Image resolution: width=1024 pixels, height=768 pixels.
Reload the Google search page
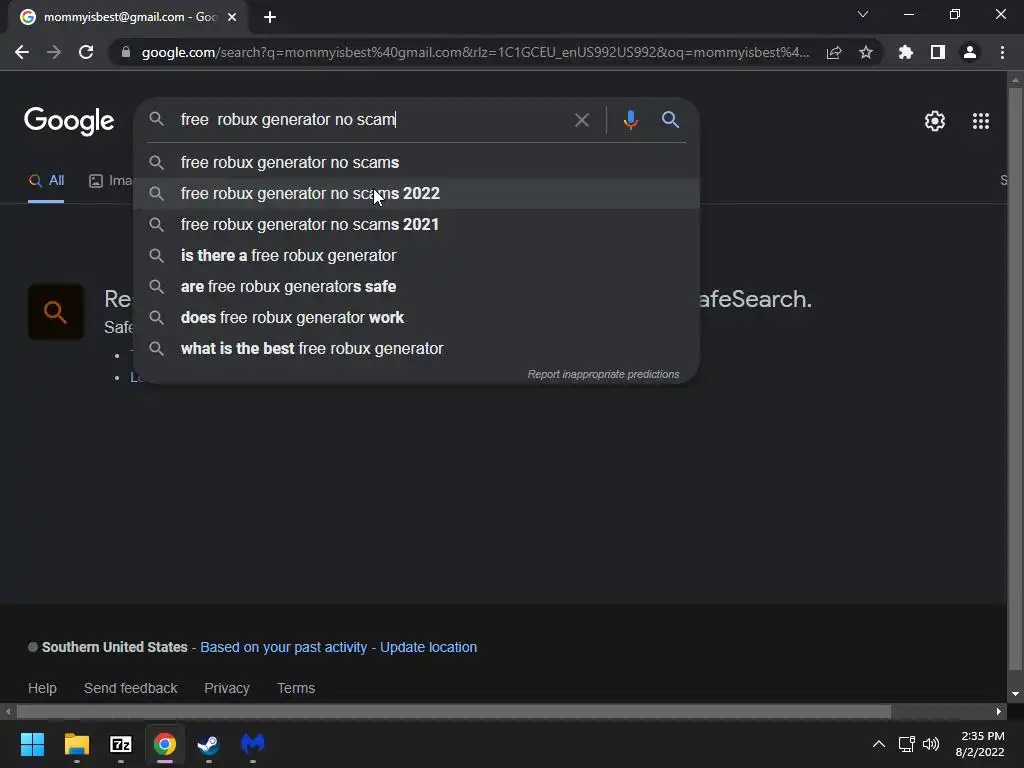pyautogui.click(x=86, y=52)
